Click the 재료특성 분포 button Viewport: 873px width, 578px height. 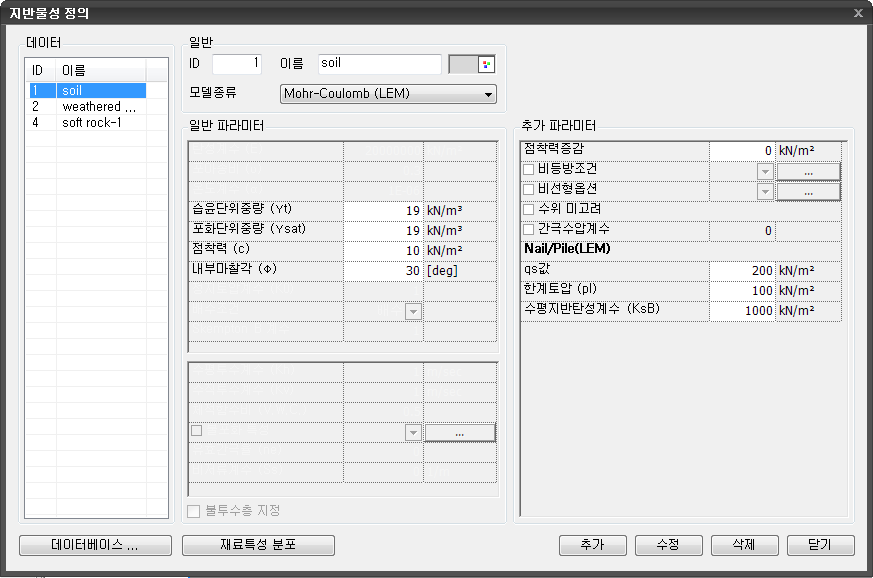pos(258,545)
